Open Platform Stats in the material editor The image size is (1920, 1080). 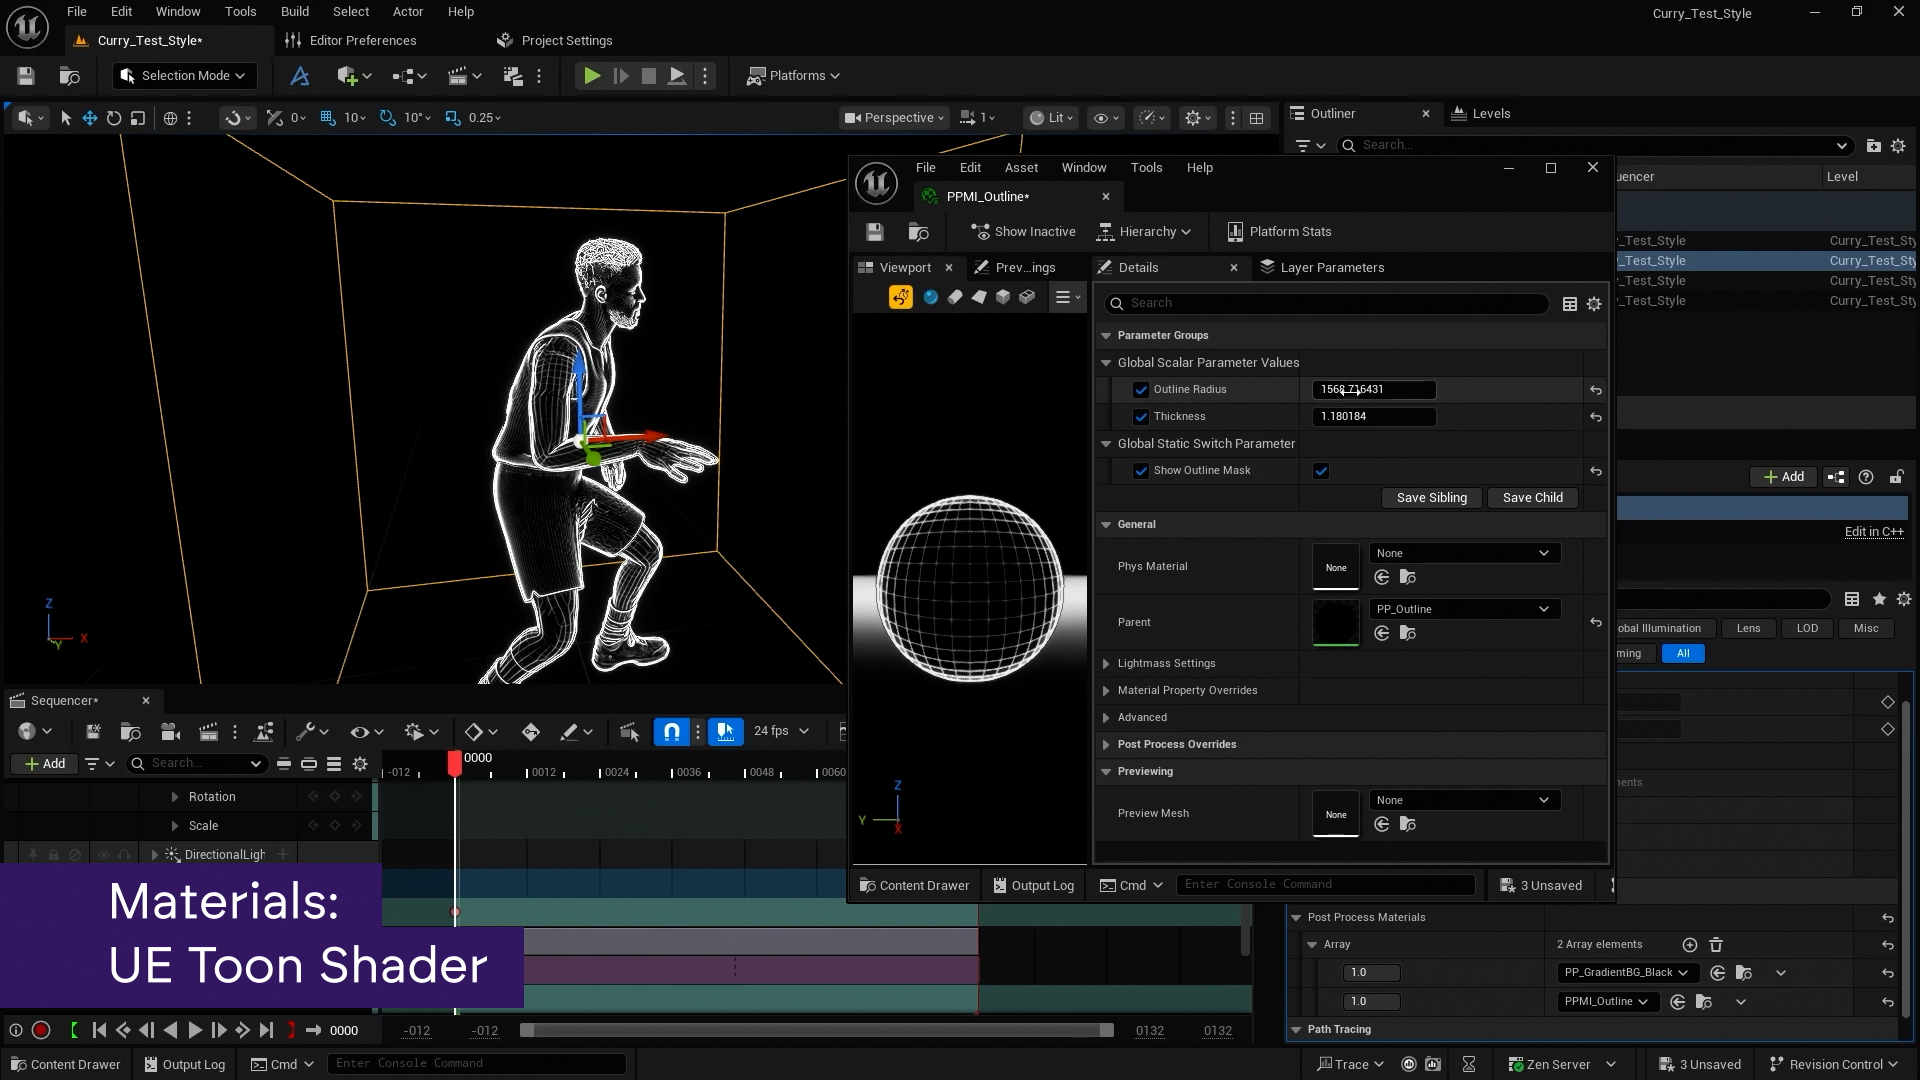click(x=1279, y=232)
